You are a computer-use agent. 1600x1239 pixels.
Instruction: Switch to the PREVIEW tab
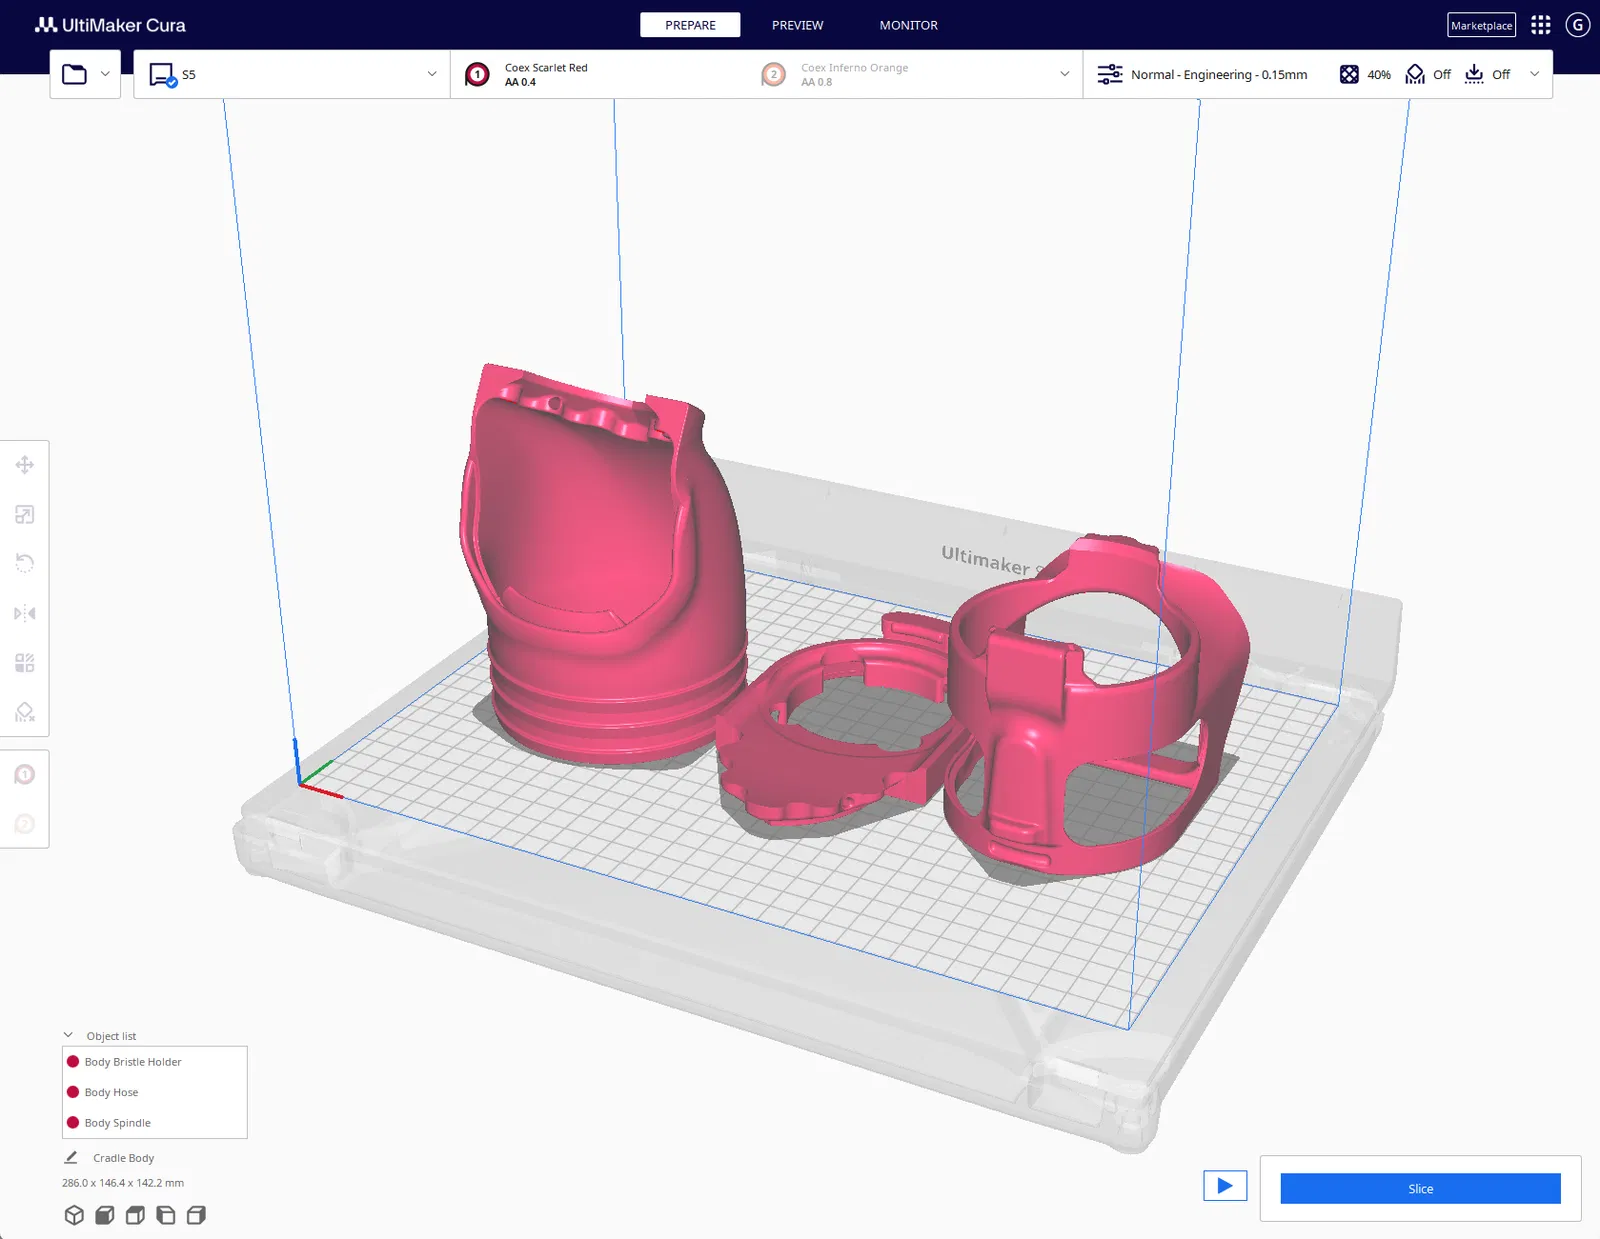pyautogui.click(x=797, y=25)
